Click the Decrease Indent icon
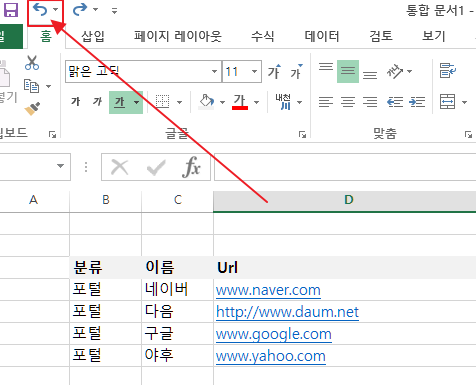The image size is (476, 385). pyautogui.click(x=395, y=102)
